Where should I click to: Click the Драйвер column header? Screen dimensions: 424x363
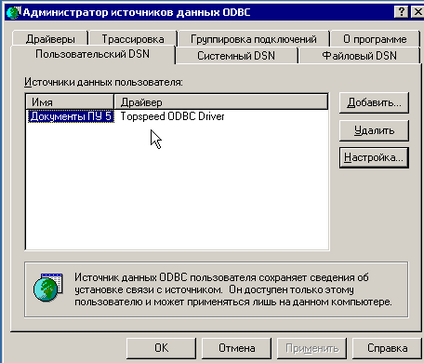(221, 102)
